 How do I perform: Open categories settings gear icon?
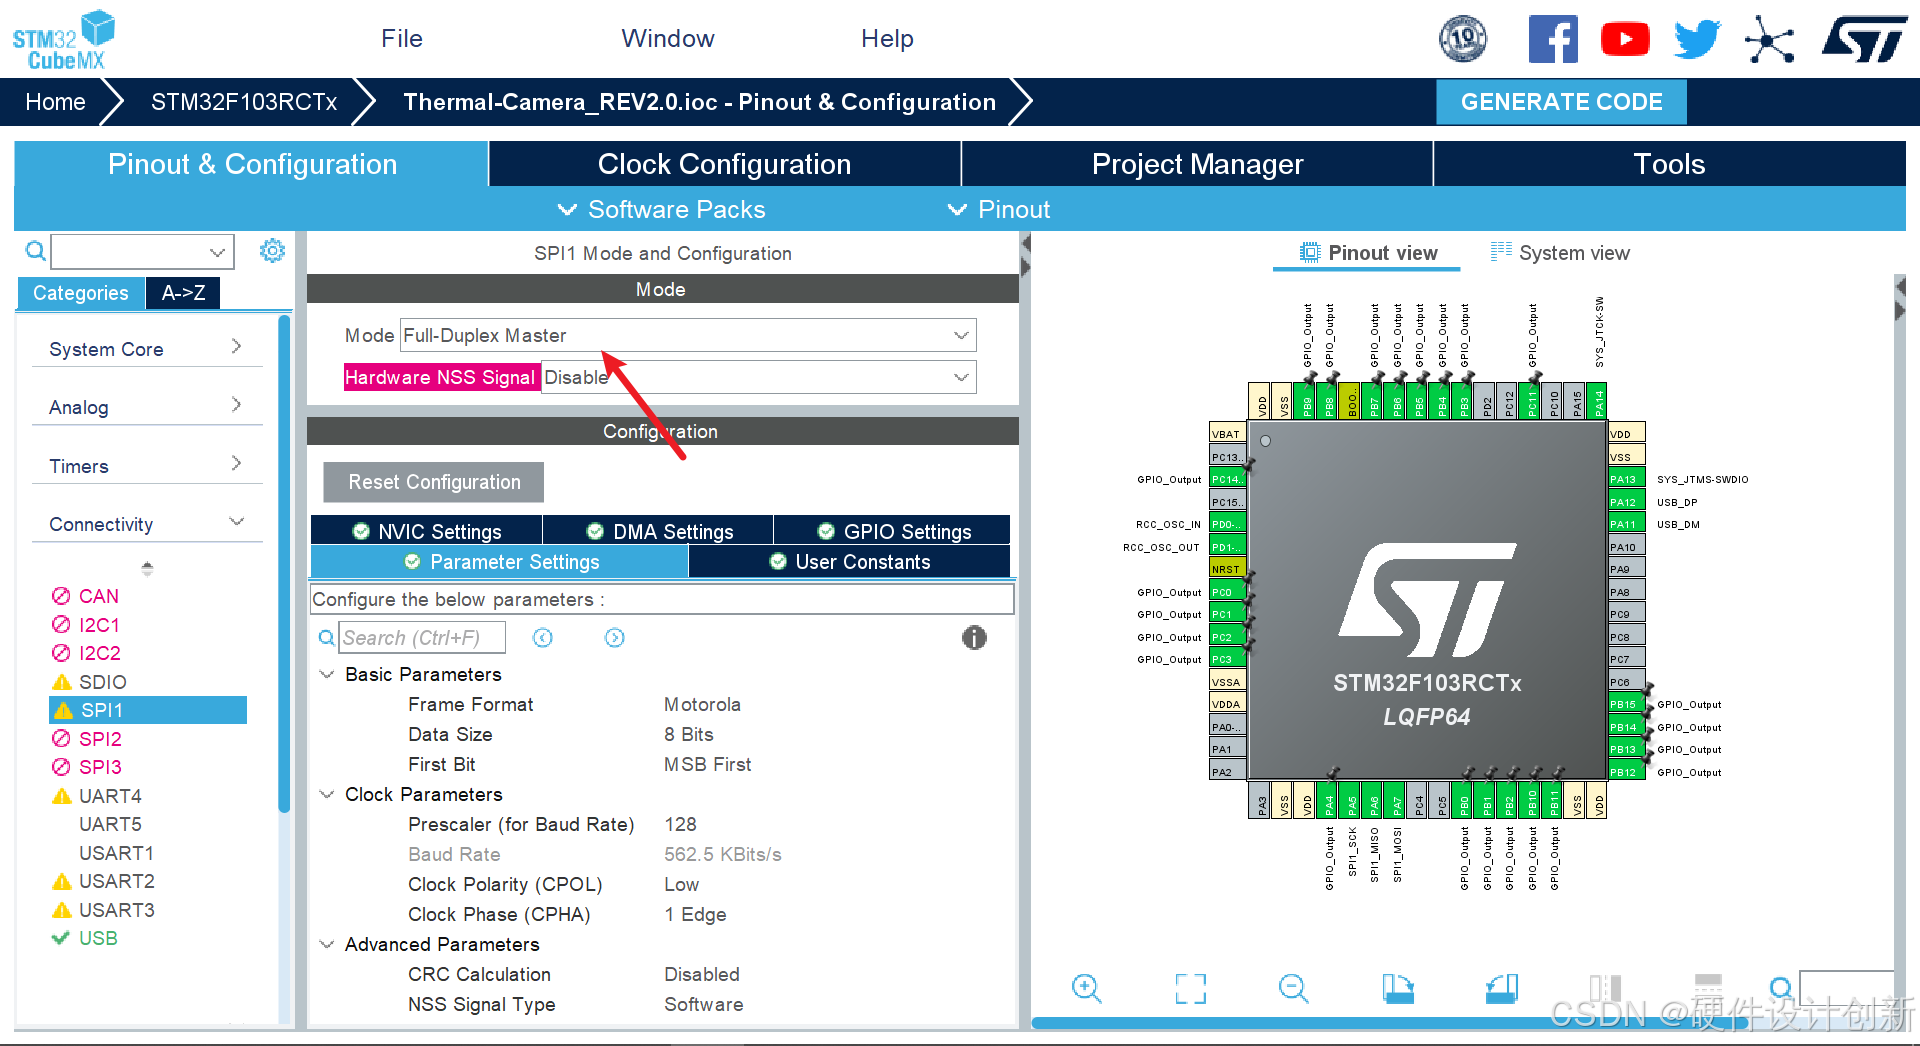[x=272, y=250]
